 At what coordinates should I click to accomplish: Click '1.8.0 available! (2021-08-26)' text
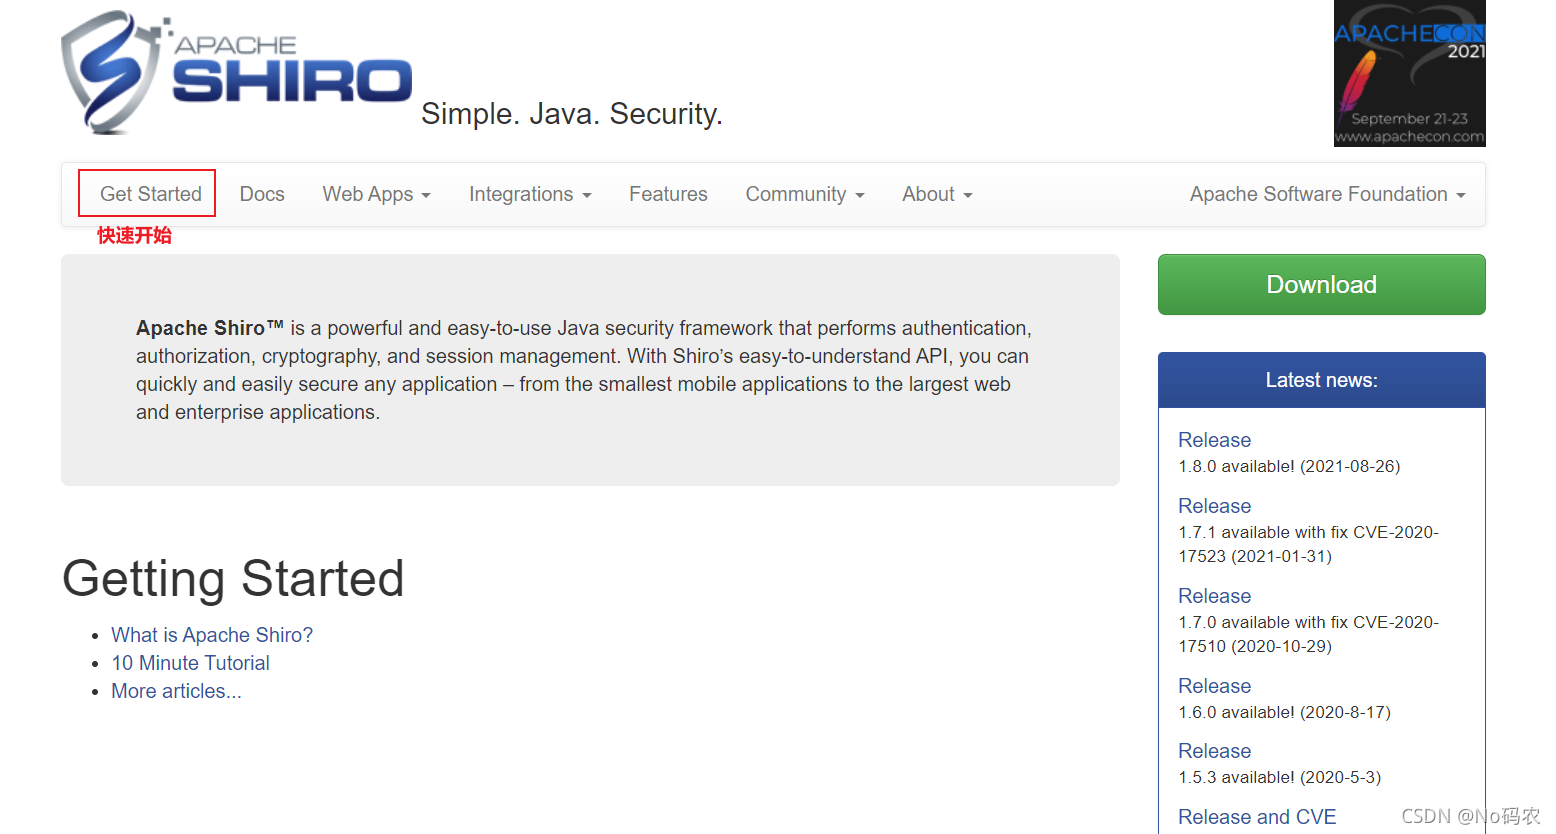[1289, 466]
